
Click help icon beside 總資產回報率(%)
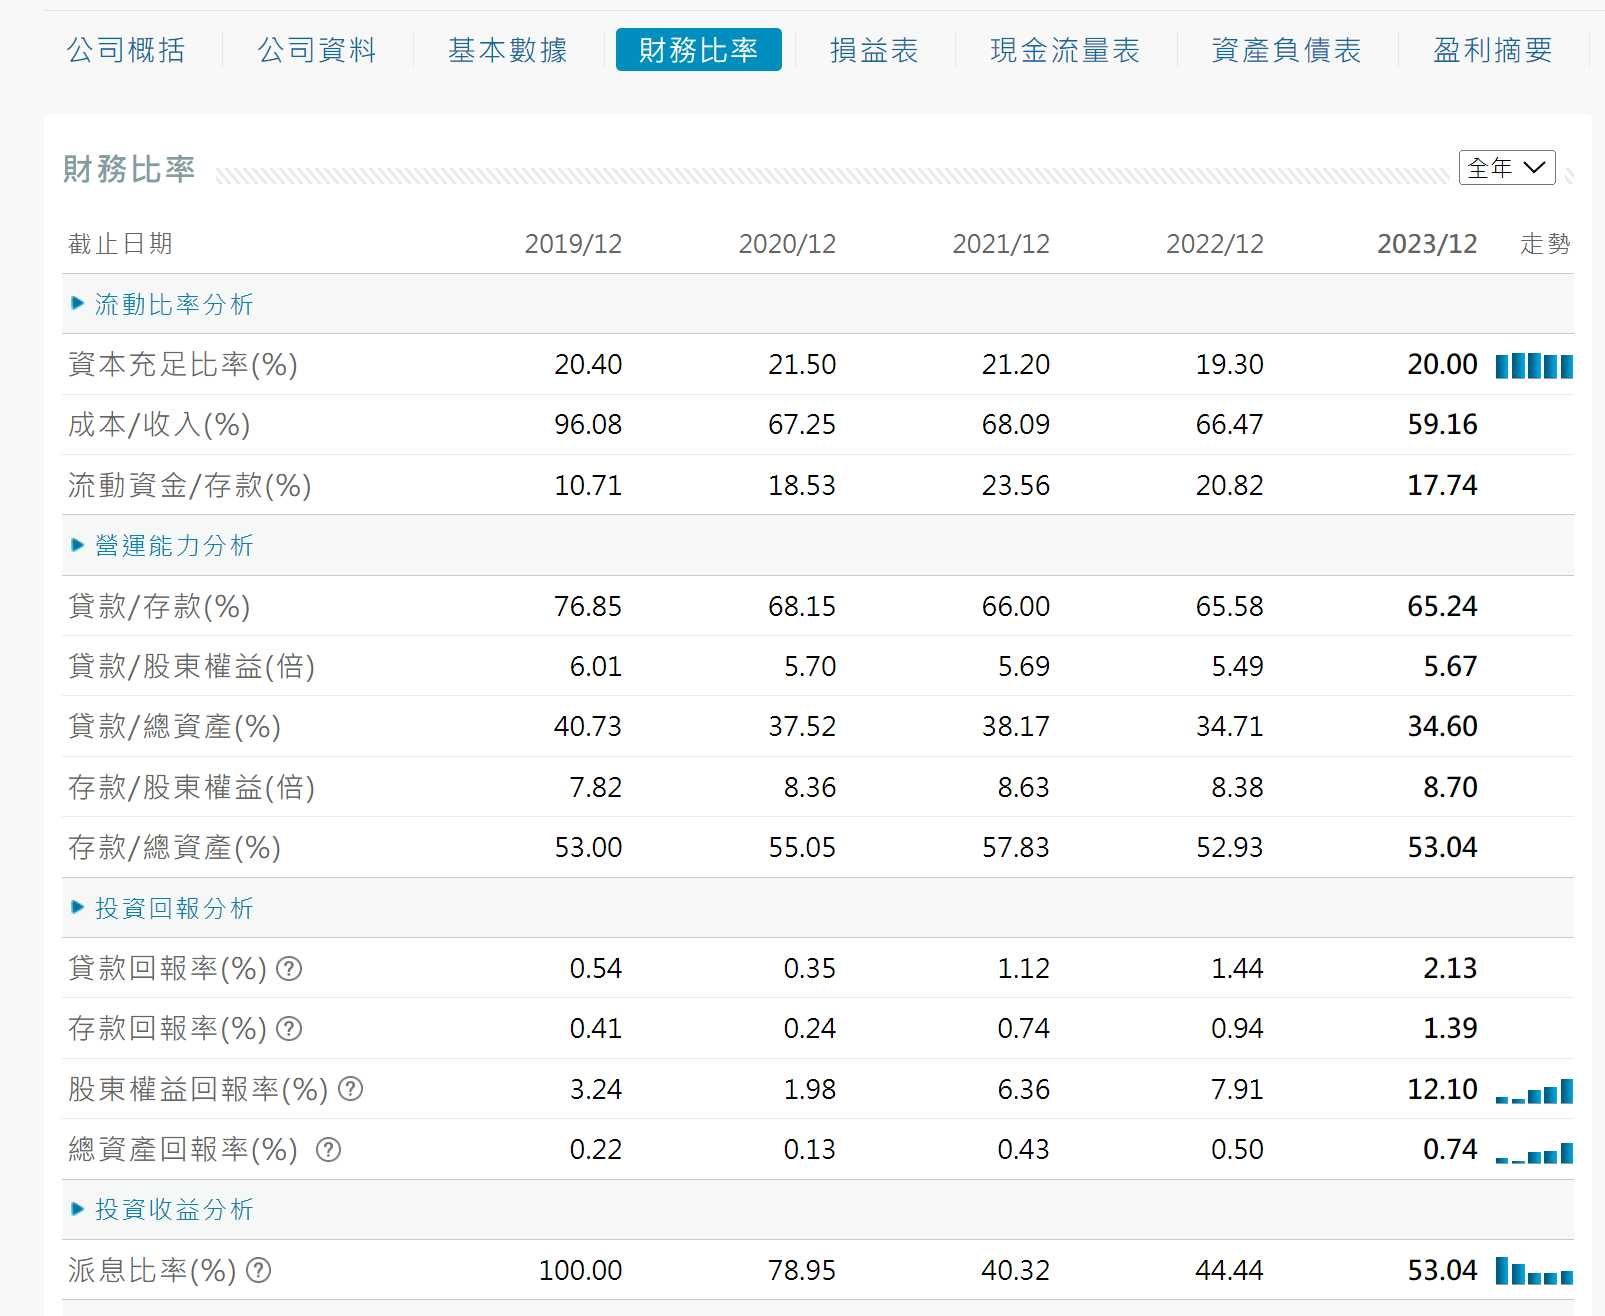tap(328, 1150)
